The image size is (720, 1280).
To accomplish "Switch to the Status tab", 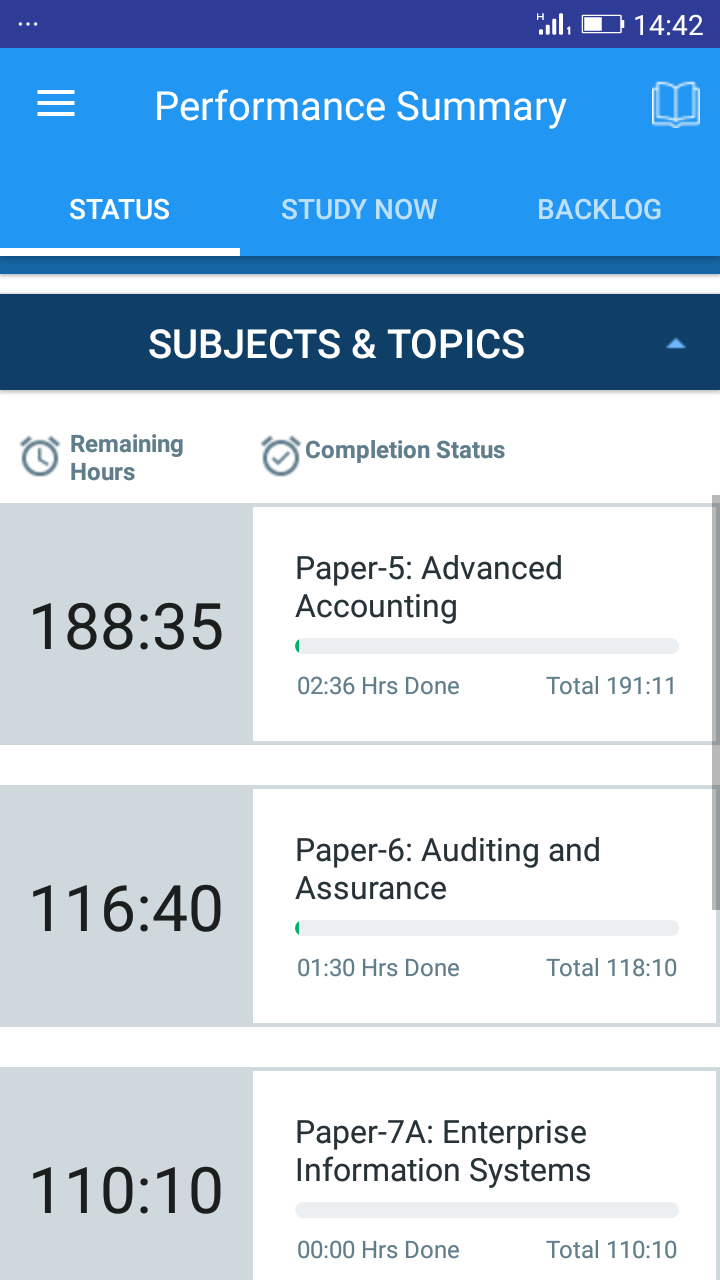I will click(120, 209).
